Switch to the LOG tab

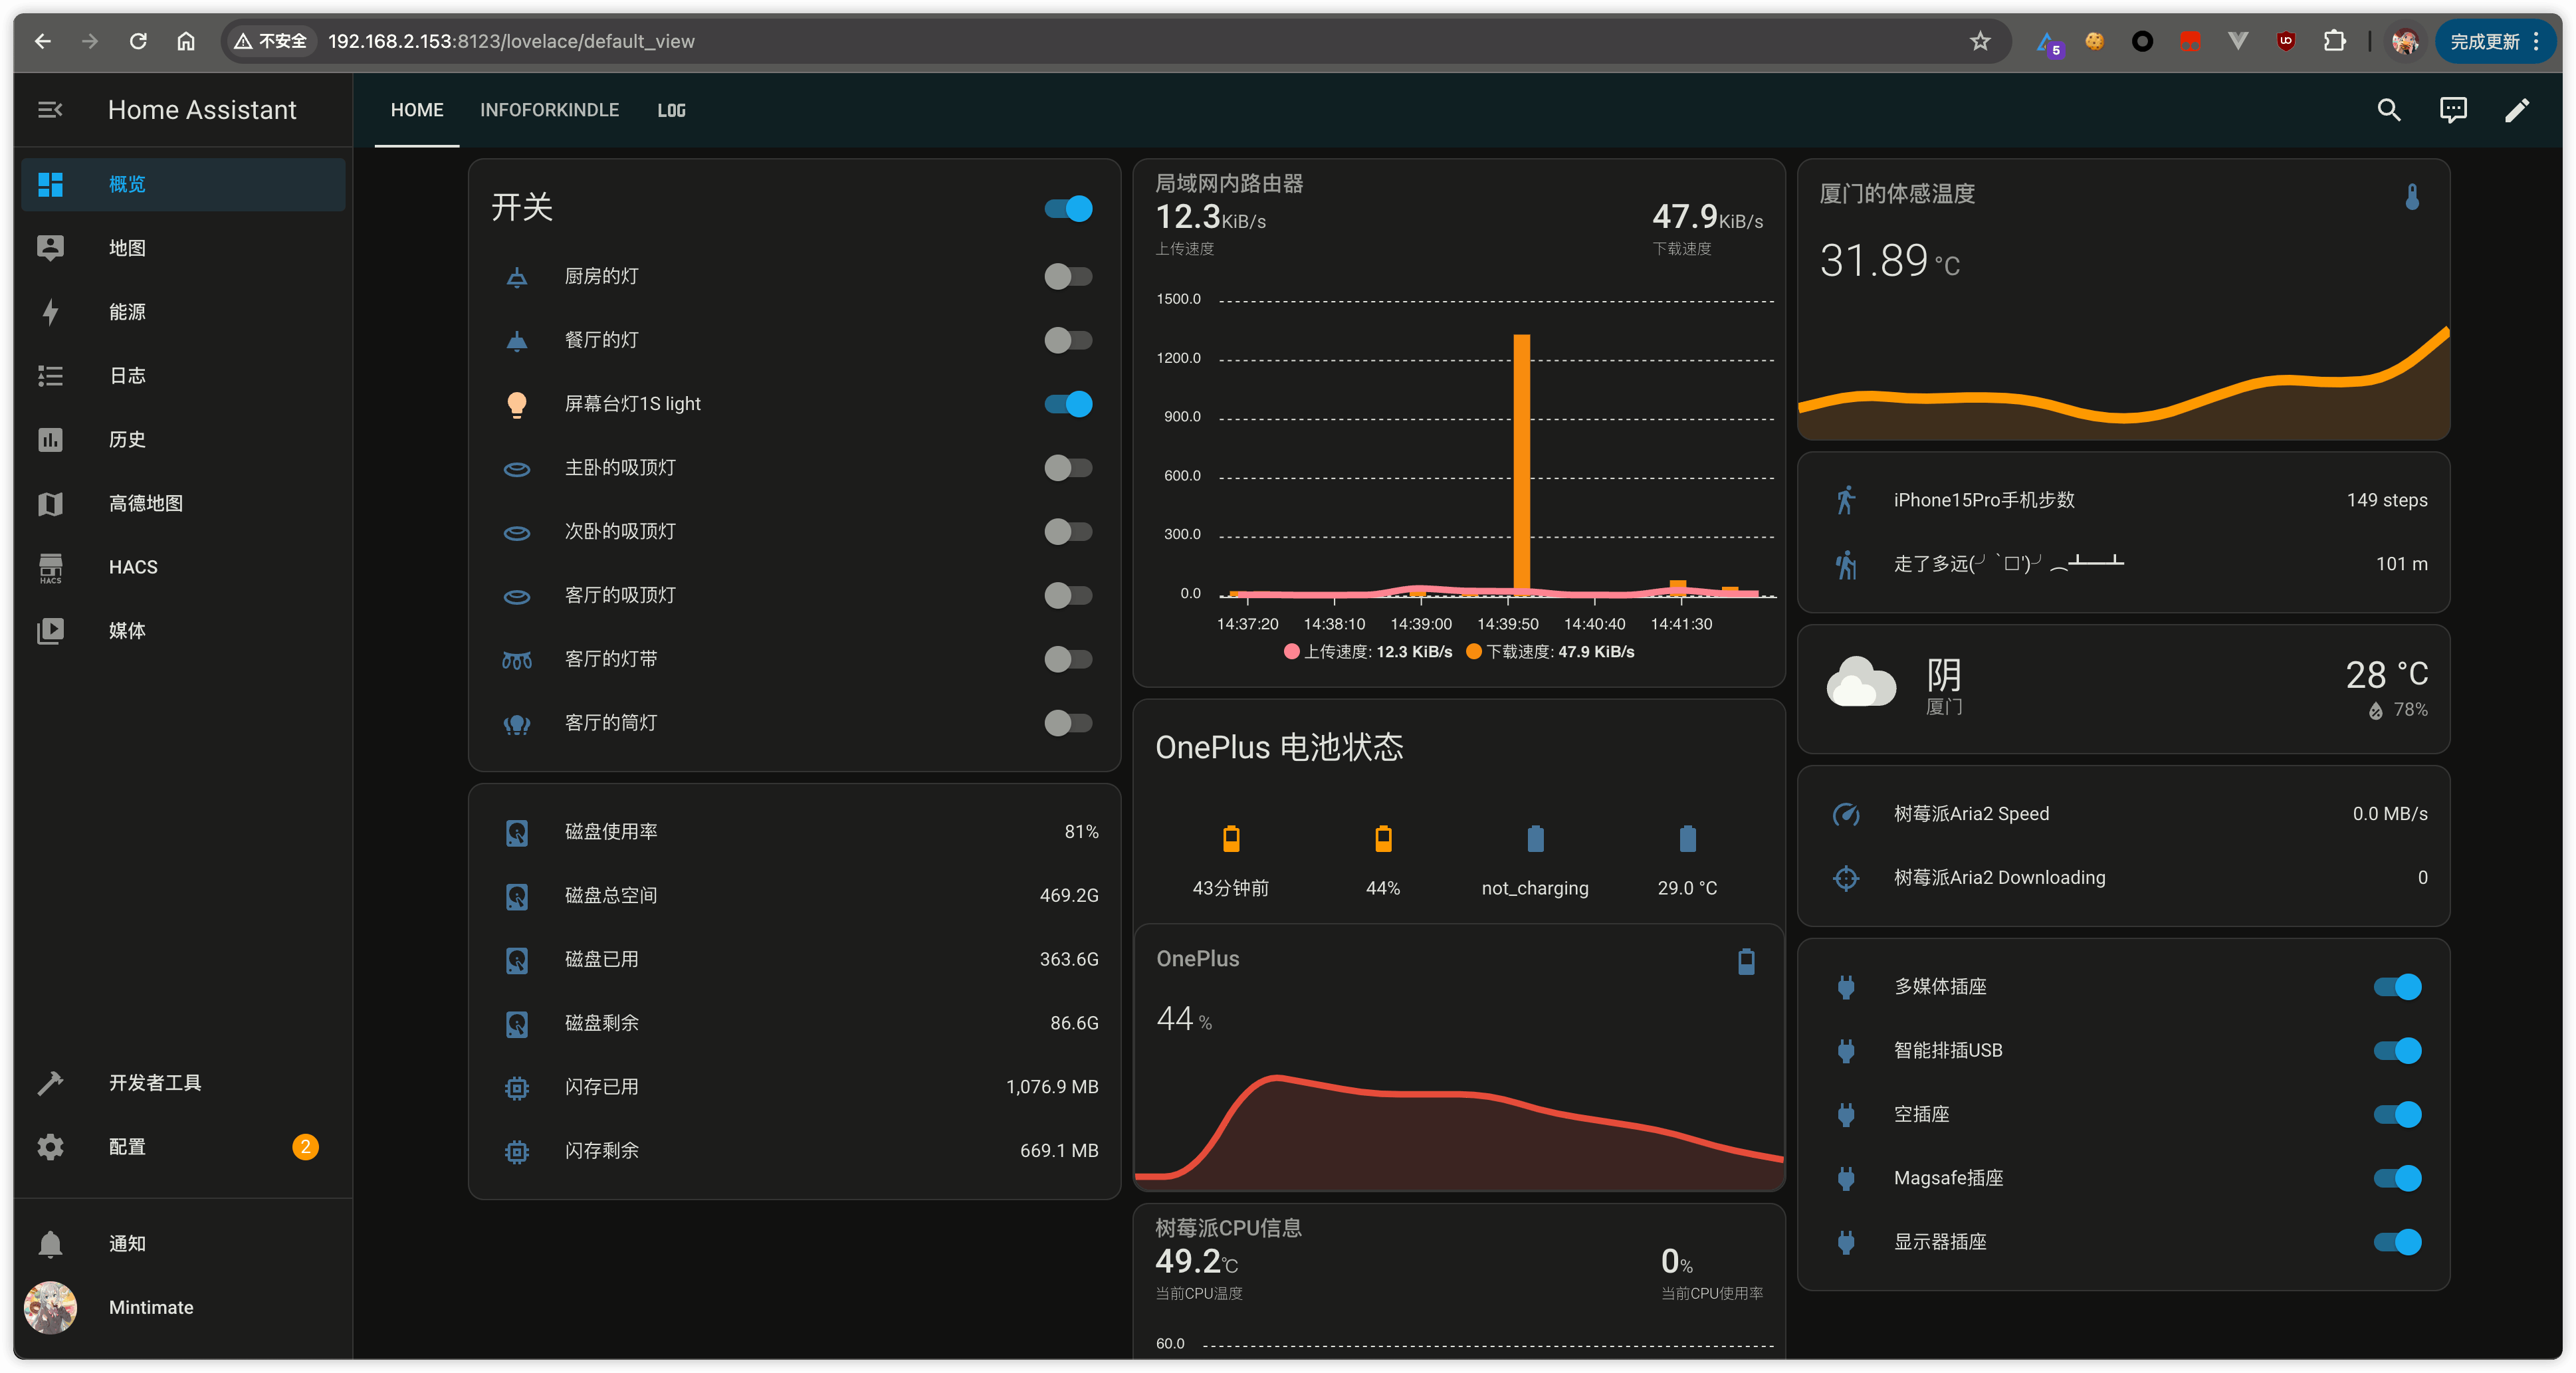click(671, 110)
